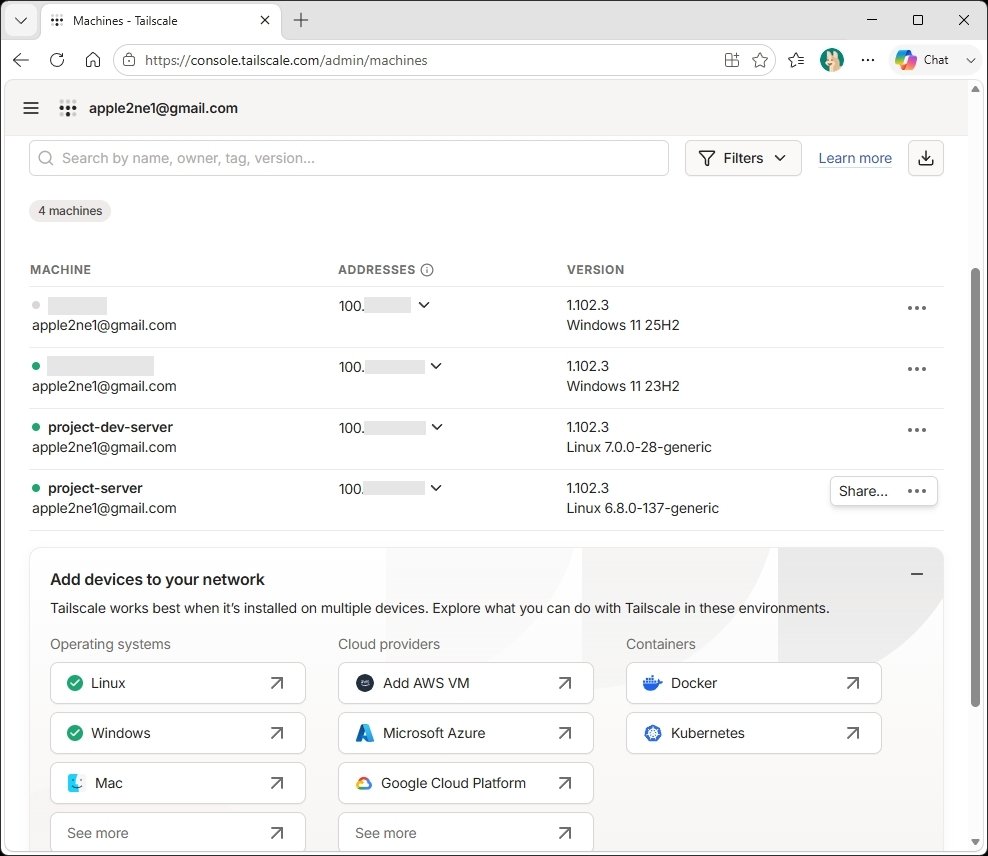The image size is (988, 856).
Task: Follow the Learn more link
Action: pos(855,158)
